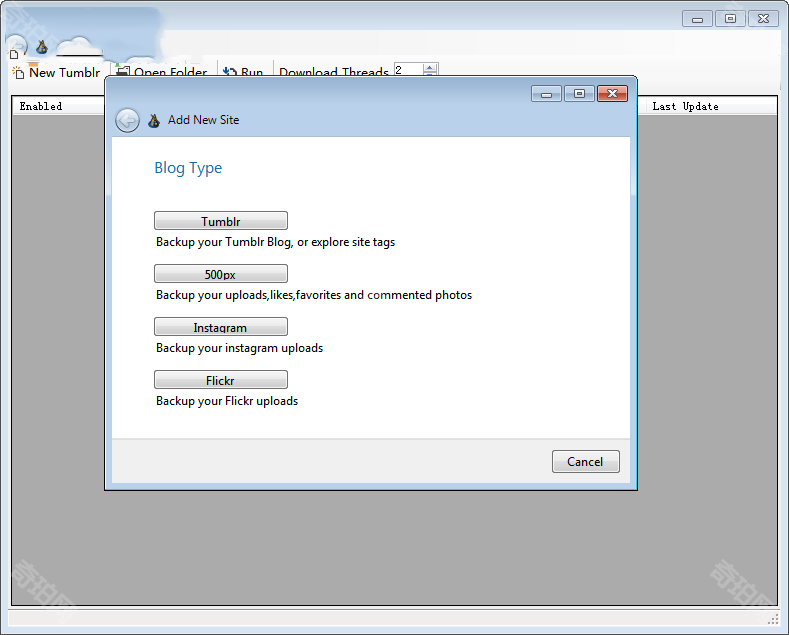Maximize the Add New Site dialog

(x=579, y=94)
